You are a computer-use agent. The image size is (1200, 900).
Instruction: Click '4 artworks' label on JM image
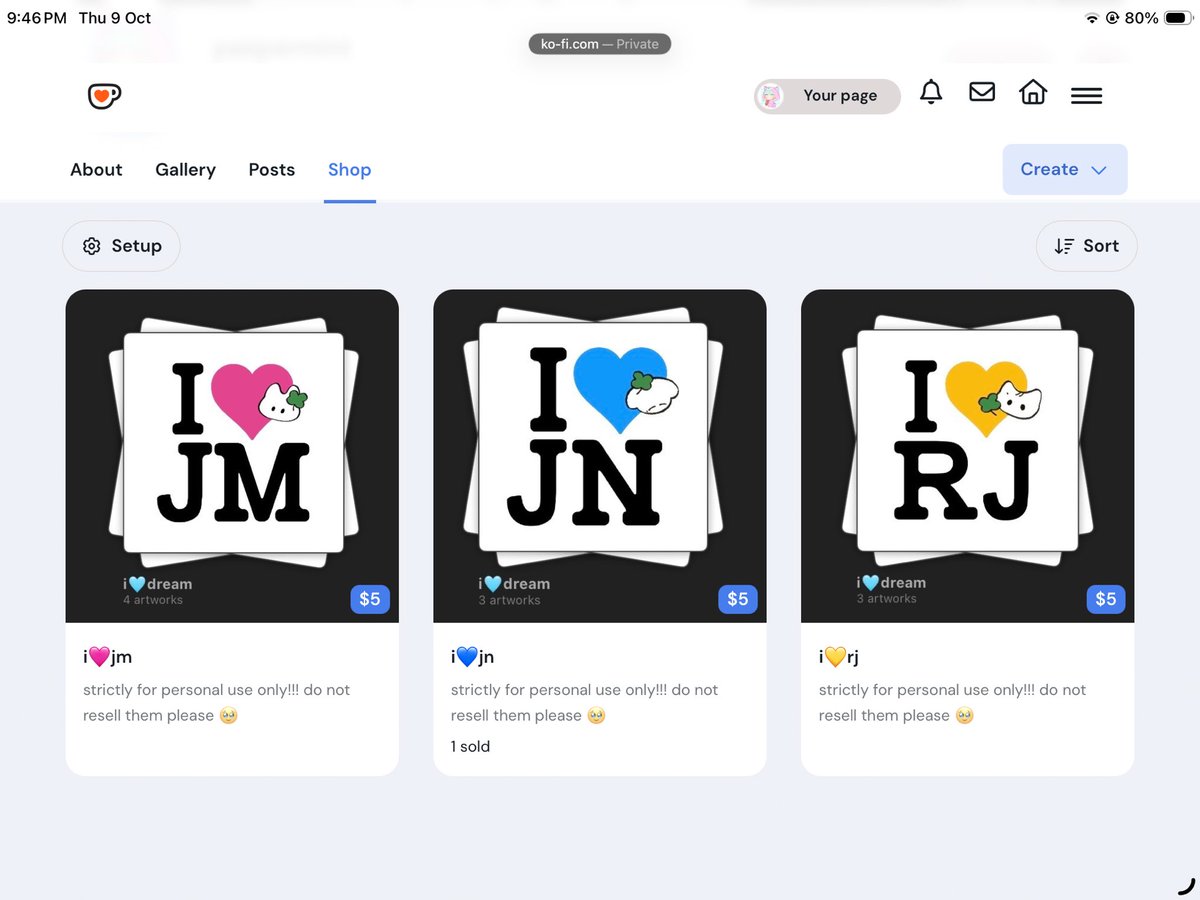pos(153,600)
